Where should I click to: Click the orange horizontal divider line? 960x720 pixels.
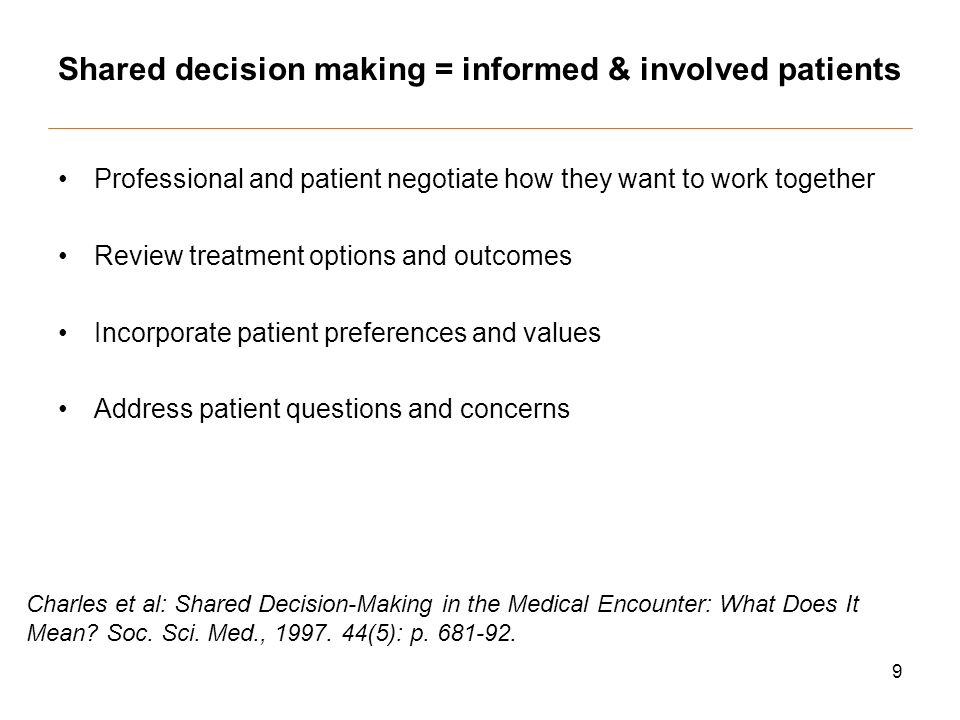point(480,129)
